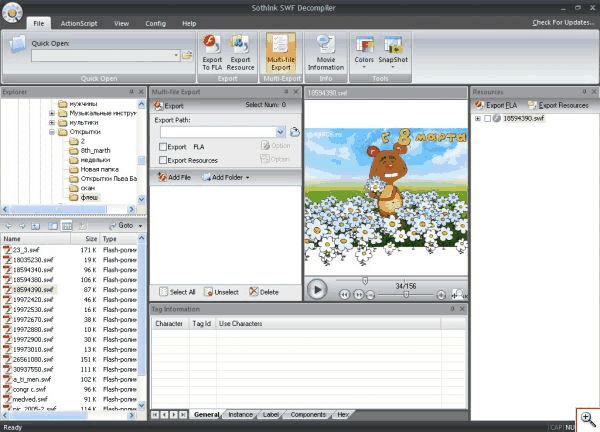Screen dimensions: 600x432
Task: Expand the Музыкальные инструменты folder
Action: tap(52, 113)
